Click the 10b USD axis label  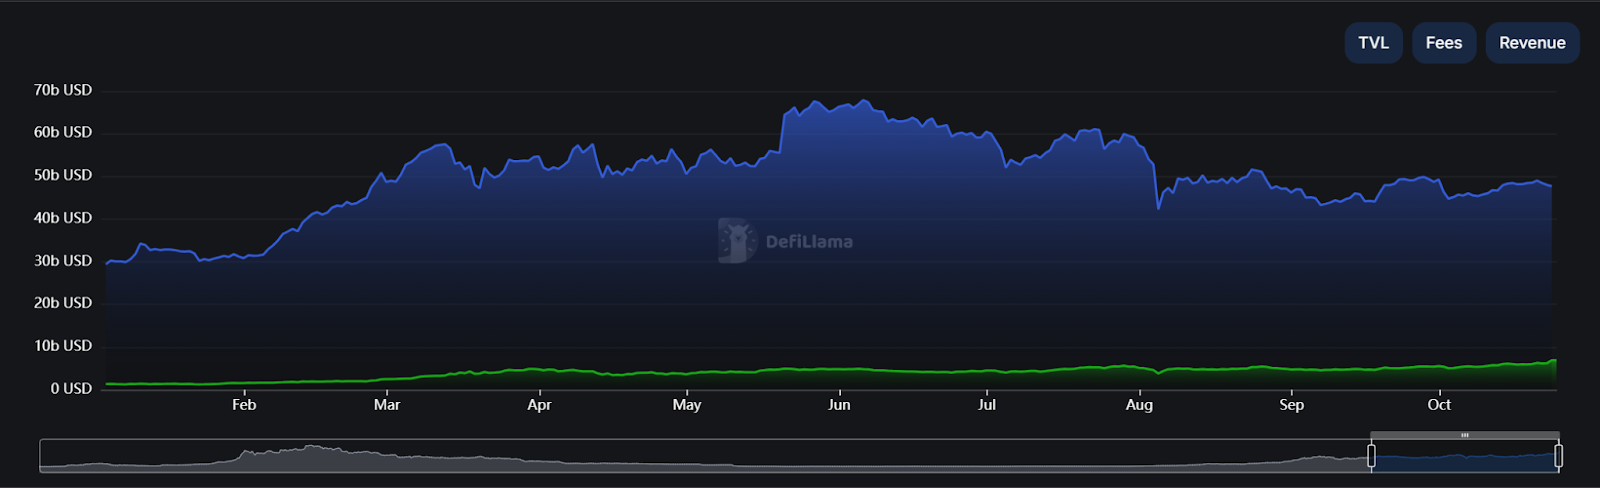(x=63, y=346)
